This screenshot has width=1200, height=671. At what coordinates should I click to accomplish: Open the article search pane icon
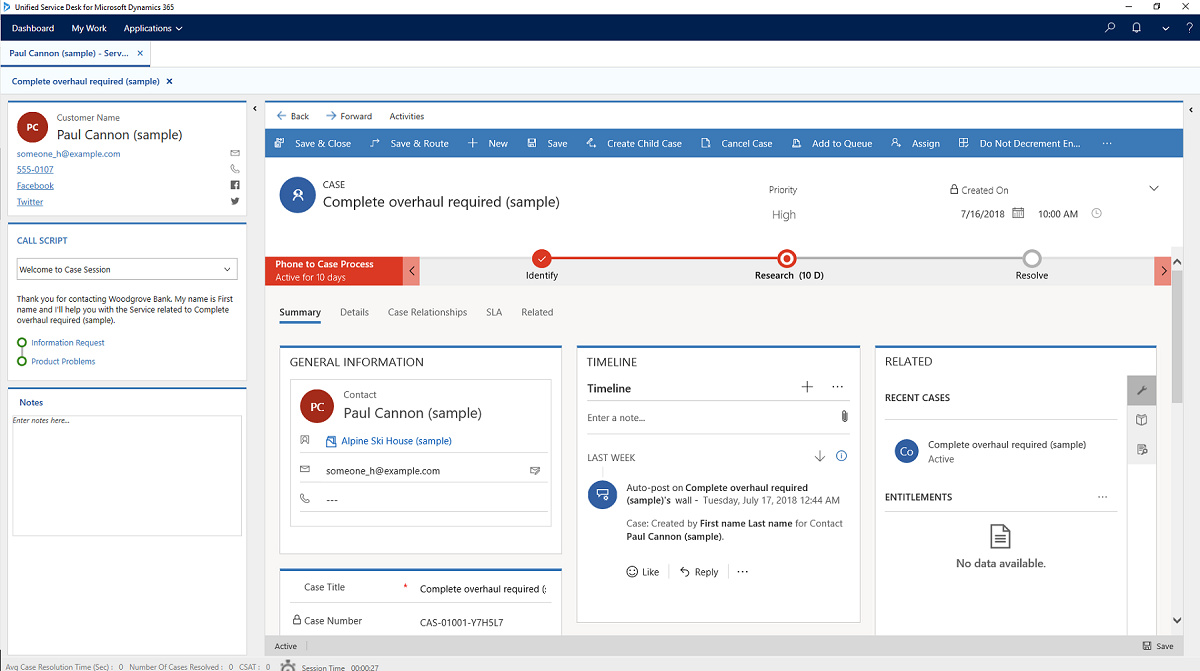point(1141,449)
